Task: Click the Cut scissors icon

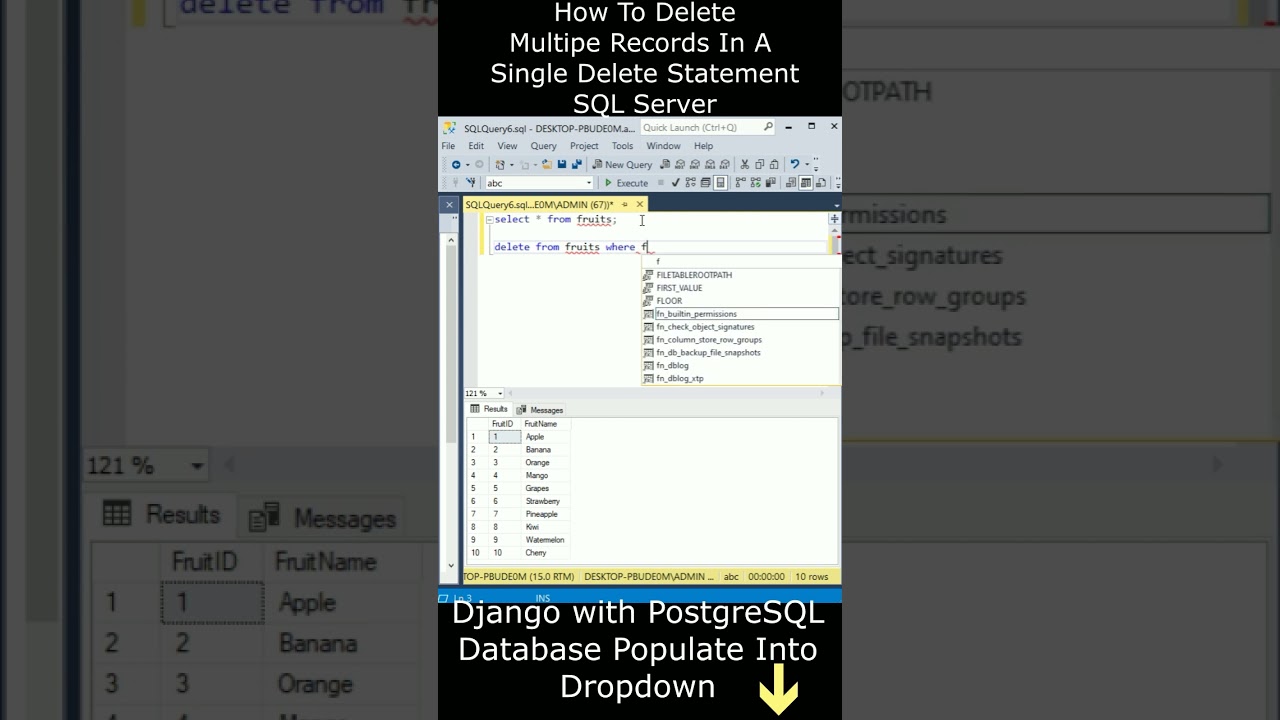Action: pos(744,165)
